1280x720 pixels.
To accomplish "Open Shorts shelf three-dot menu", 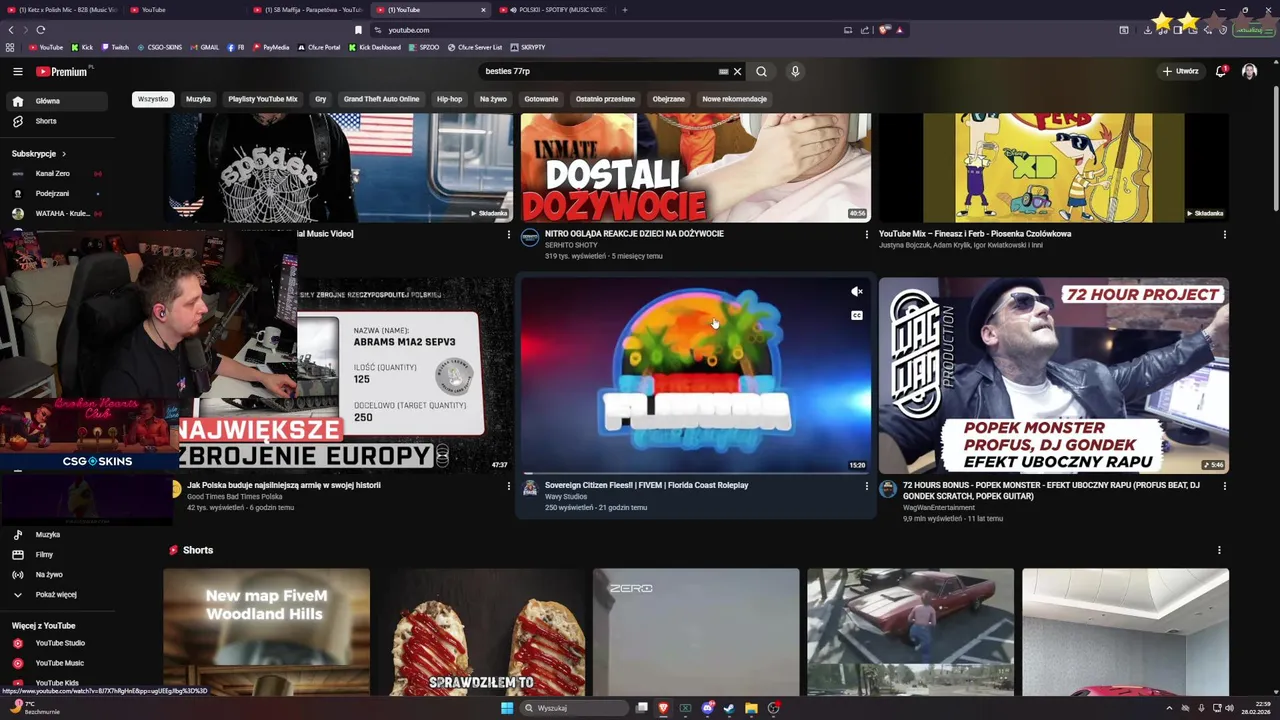I will 1219,550.
